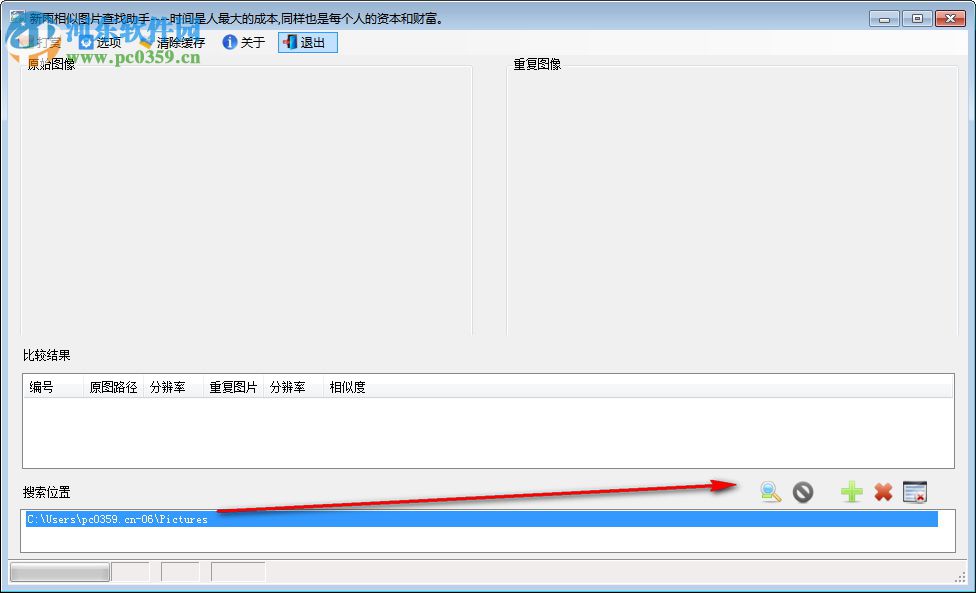The width and height of the screenshot is (976, 593).
Task: Click the horizontal scrollbar at the bottom
Action: [58, 571]
